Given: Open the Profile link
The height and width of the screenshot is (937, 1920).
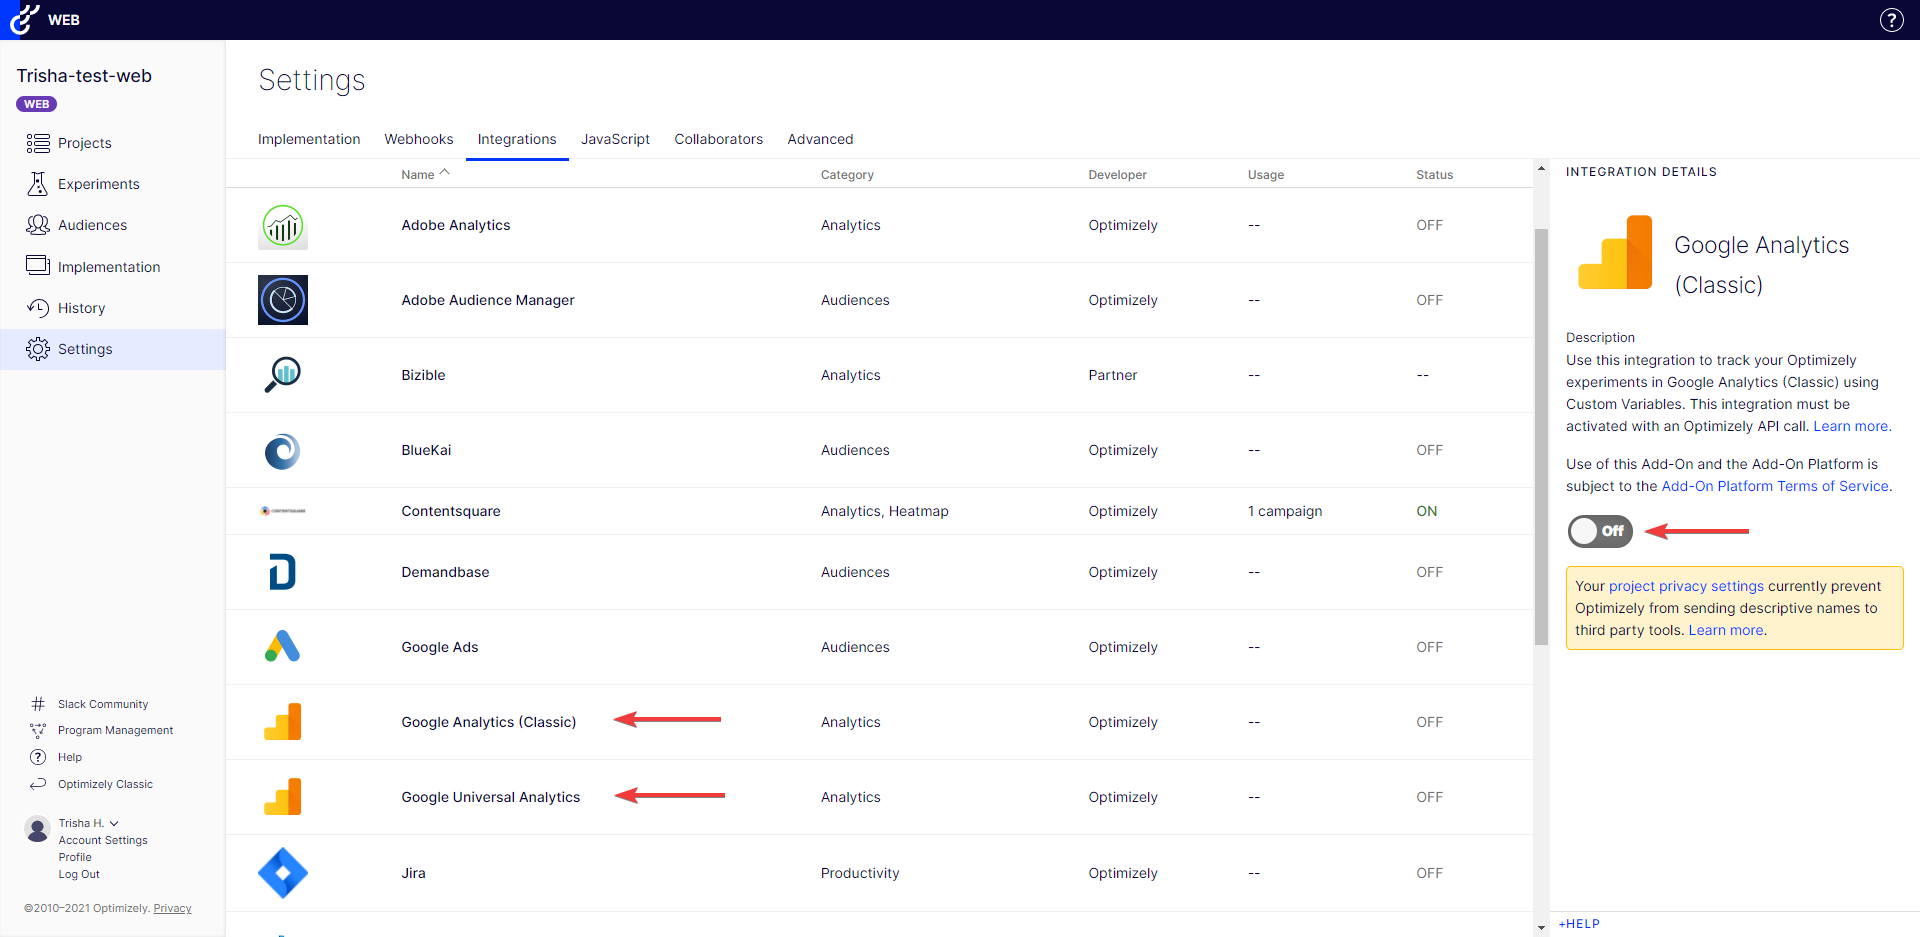Looking at the screenshot, I should (x=75, y=857).
